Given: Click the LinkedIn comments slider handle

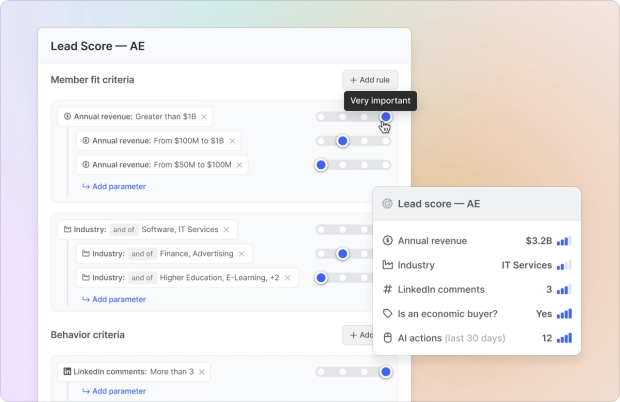Looking at the screenshot, I should (x=386, y=372).
